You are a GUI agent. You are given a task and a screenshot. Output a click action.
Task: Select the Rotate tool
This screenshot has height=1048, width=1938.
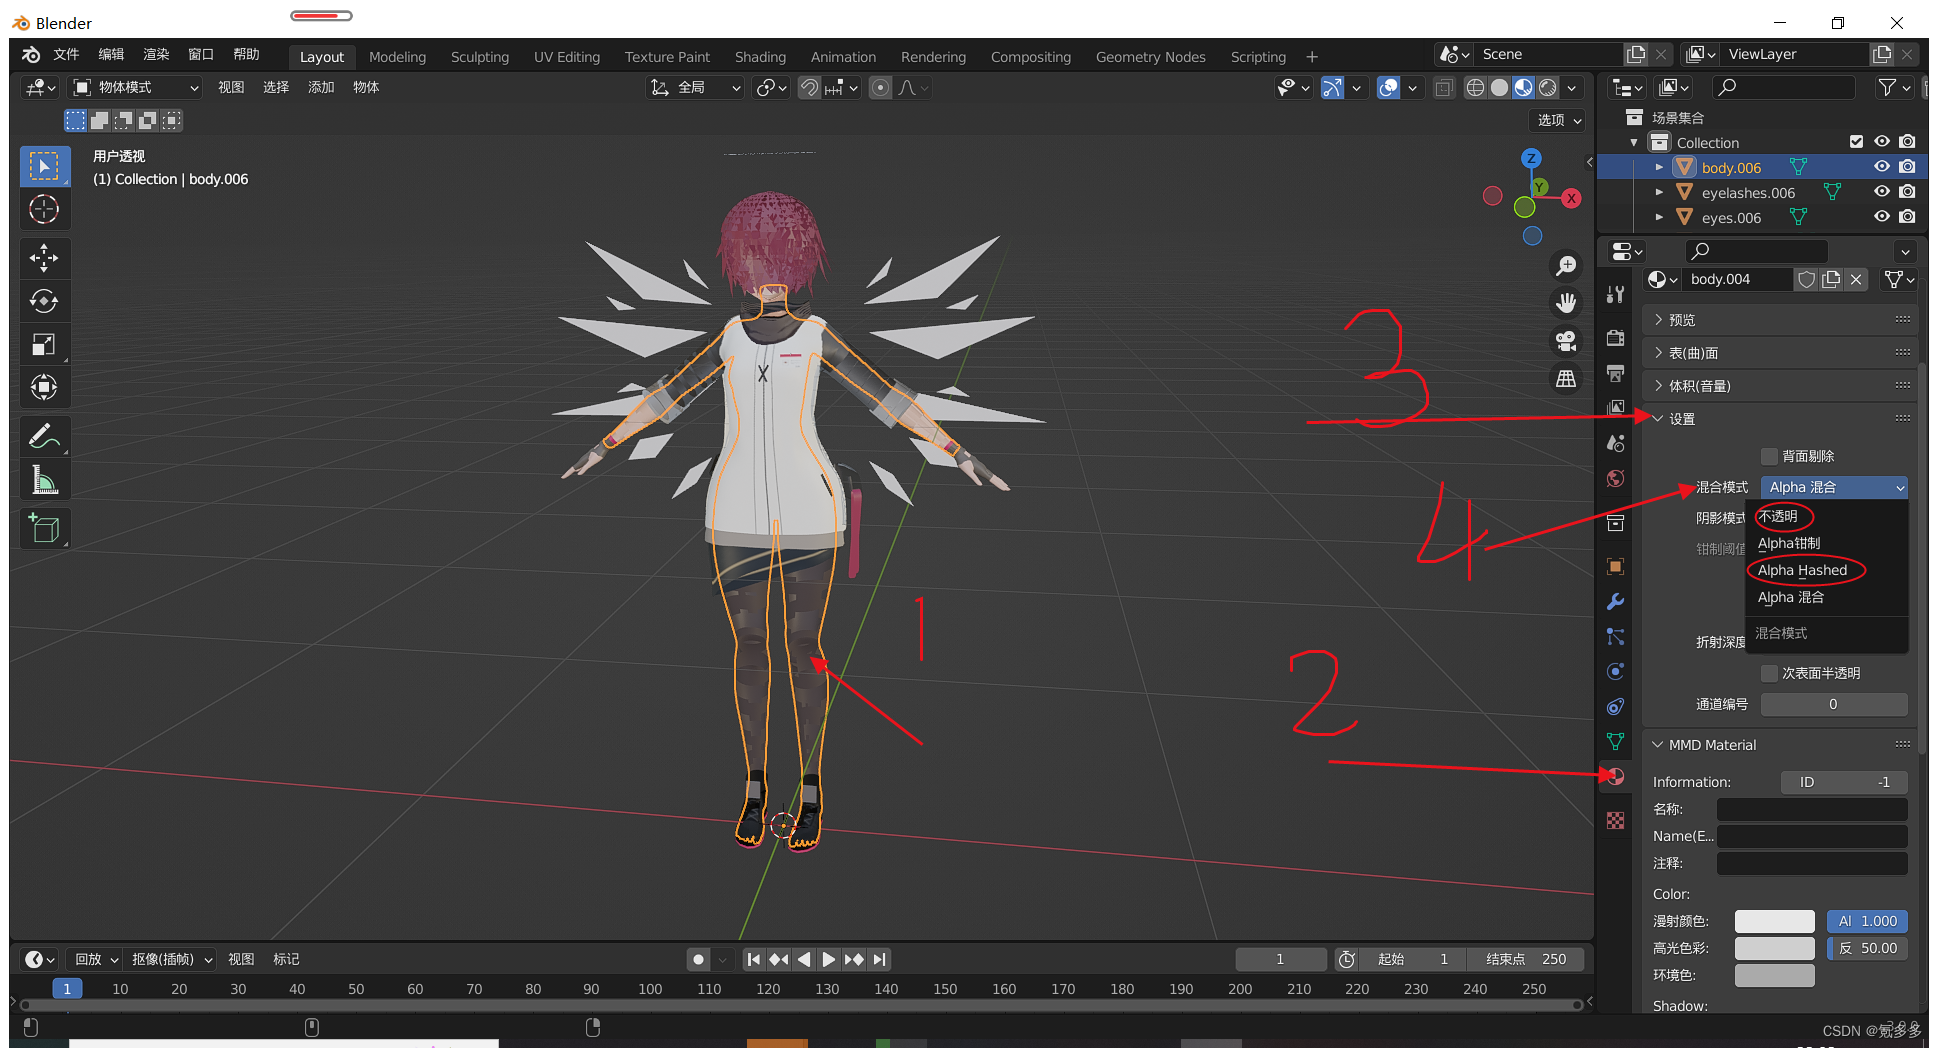tap(44, 301)
